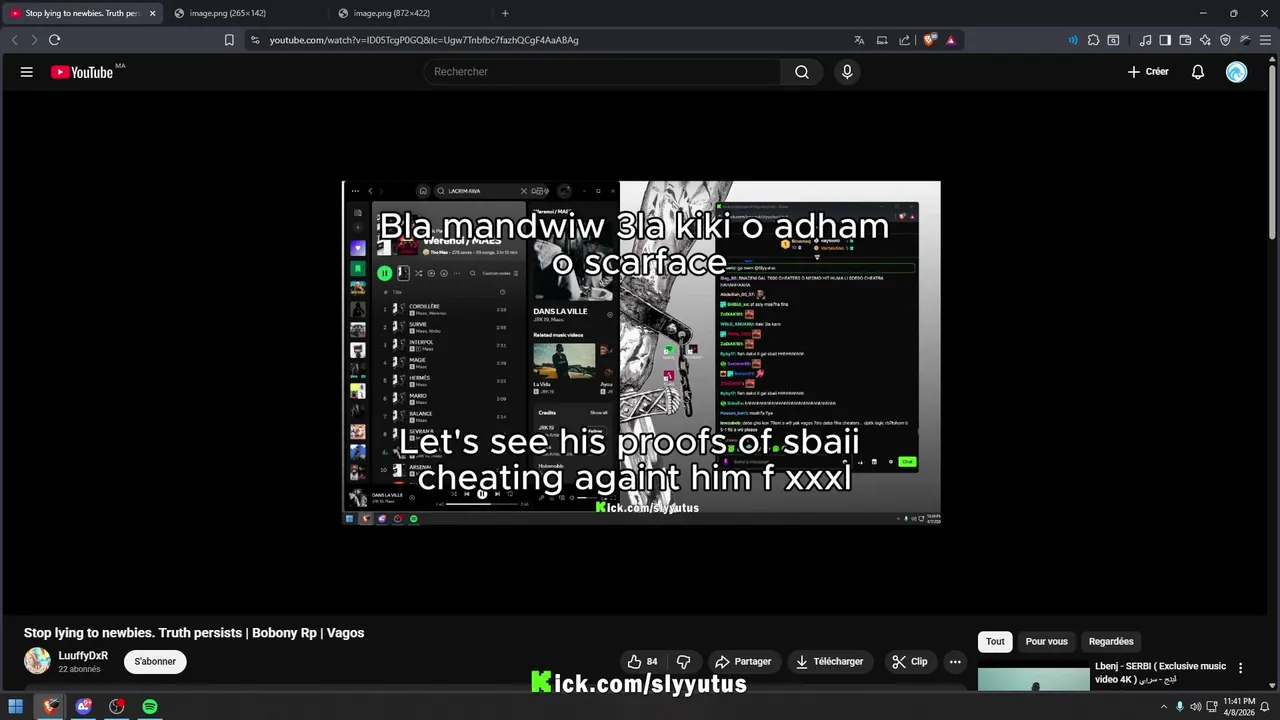Click the video title Stop lying to newbies
Image resolution: width=1280 pixels, height=720 pixels.
click(x=194, y=633)
